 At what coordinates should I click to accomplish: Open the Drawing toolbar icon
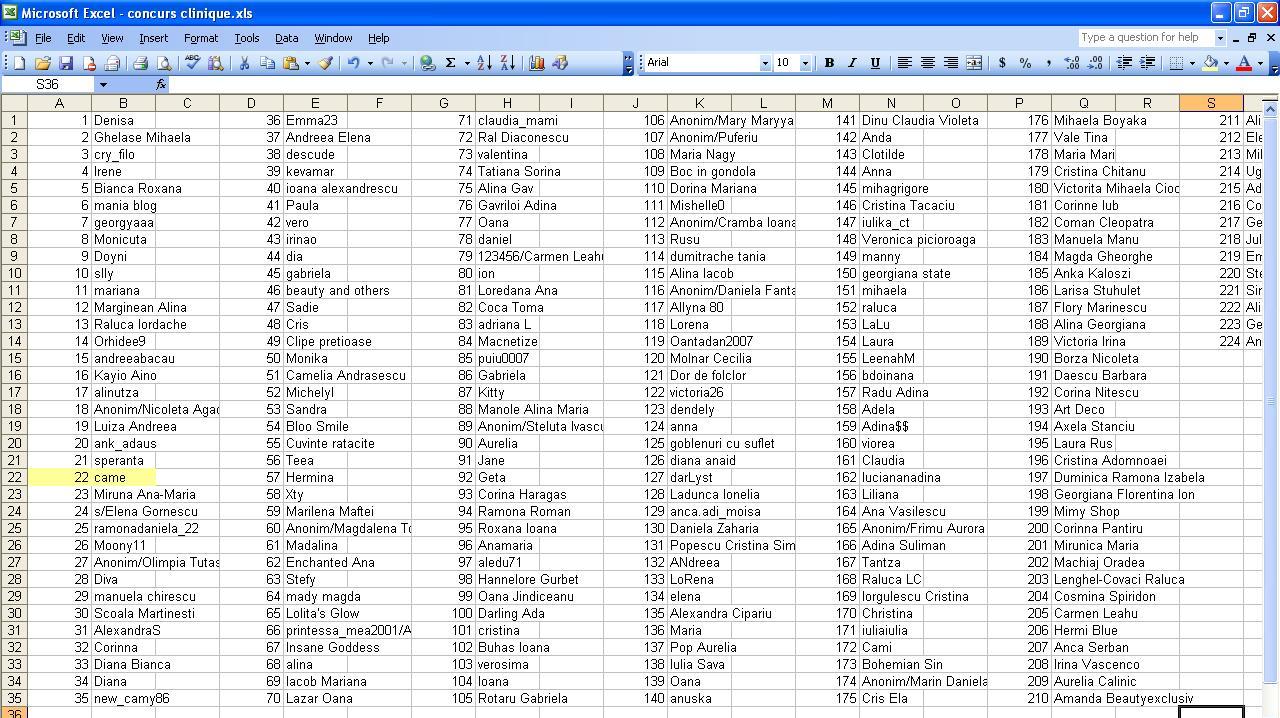point(559,63)
